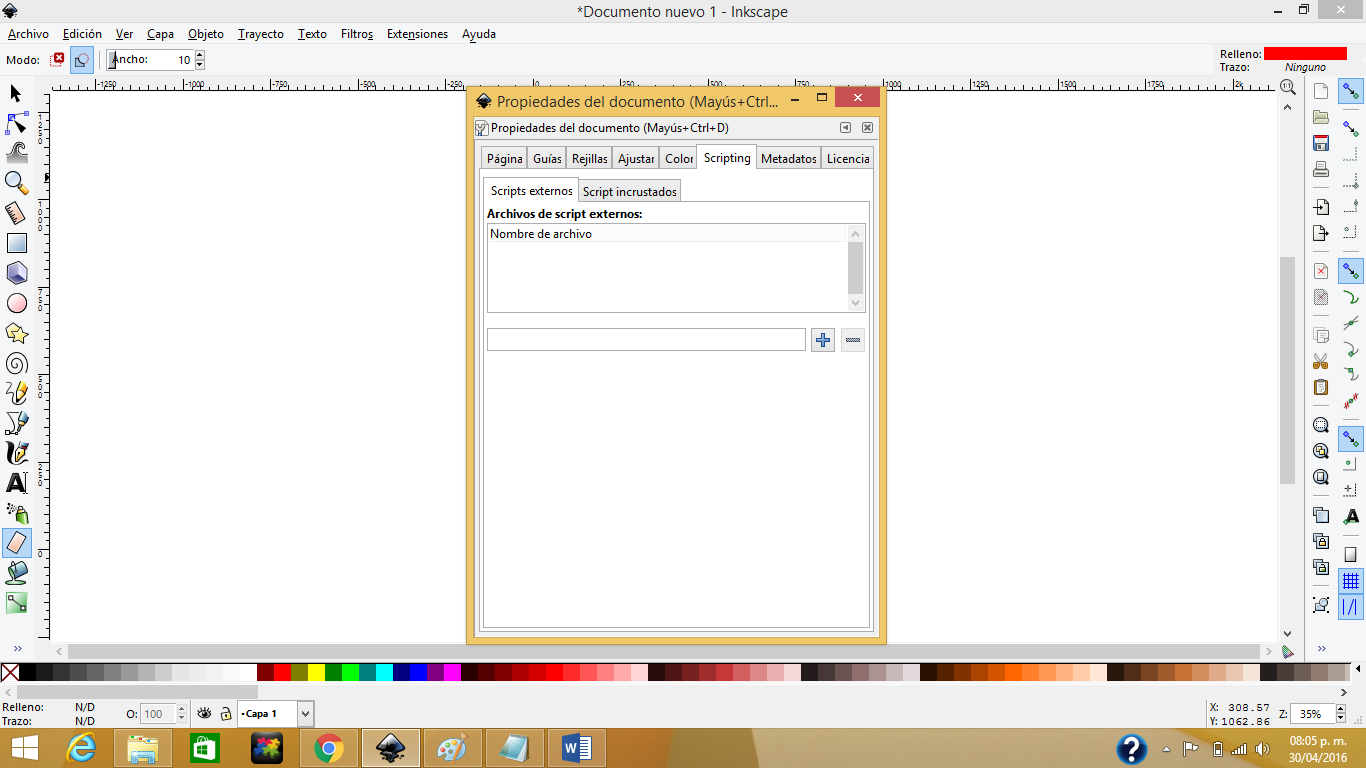The height and width of the screenshot is (768, 1366).
Task: Select the Bézier pen tool
Action: point(16,423)
